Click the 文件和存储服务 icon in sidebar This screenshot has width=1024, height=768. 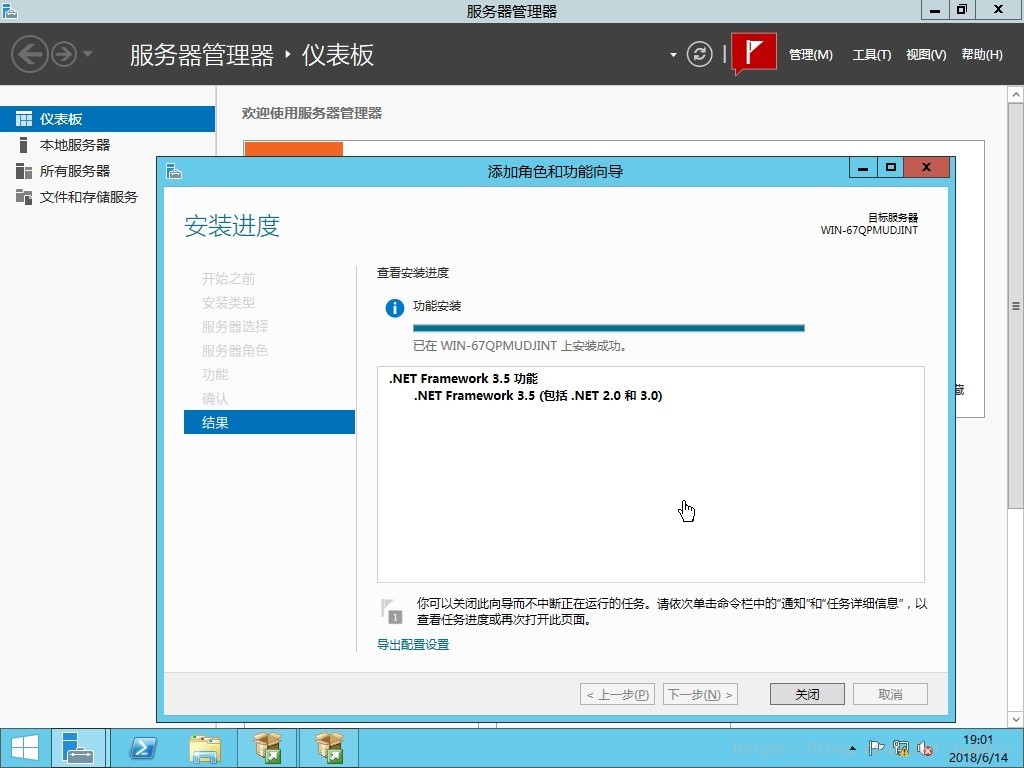point(24,197)
